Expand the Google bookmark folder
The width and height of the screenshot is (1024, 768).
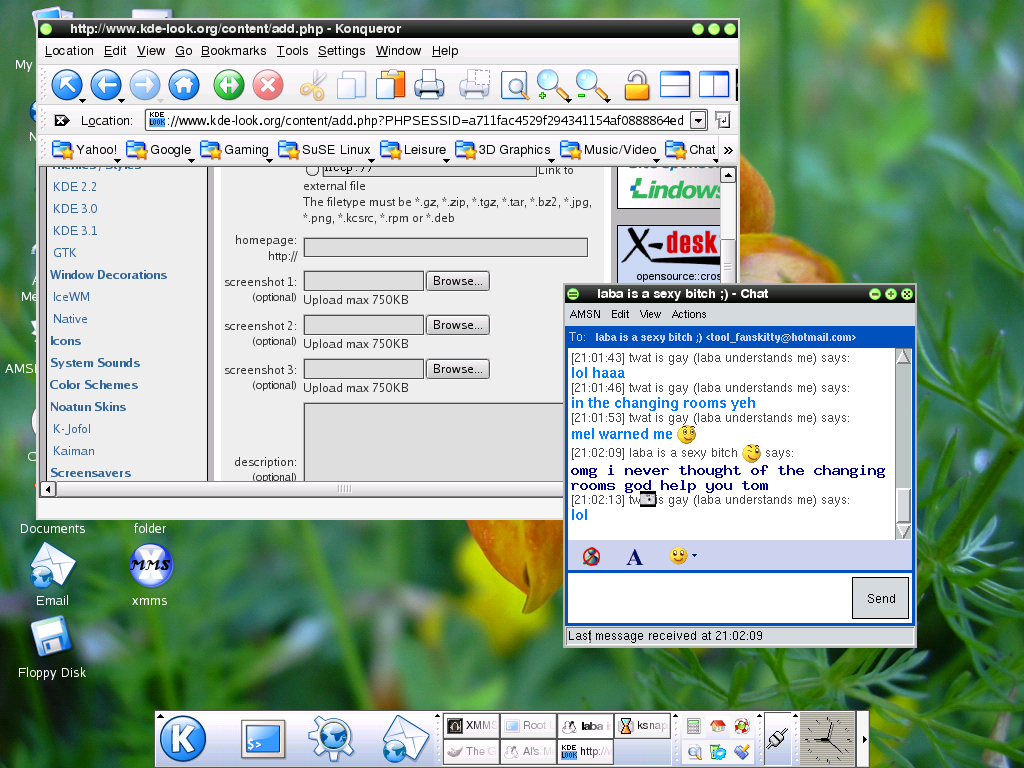(x=159, y=150)
